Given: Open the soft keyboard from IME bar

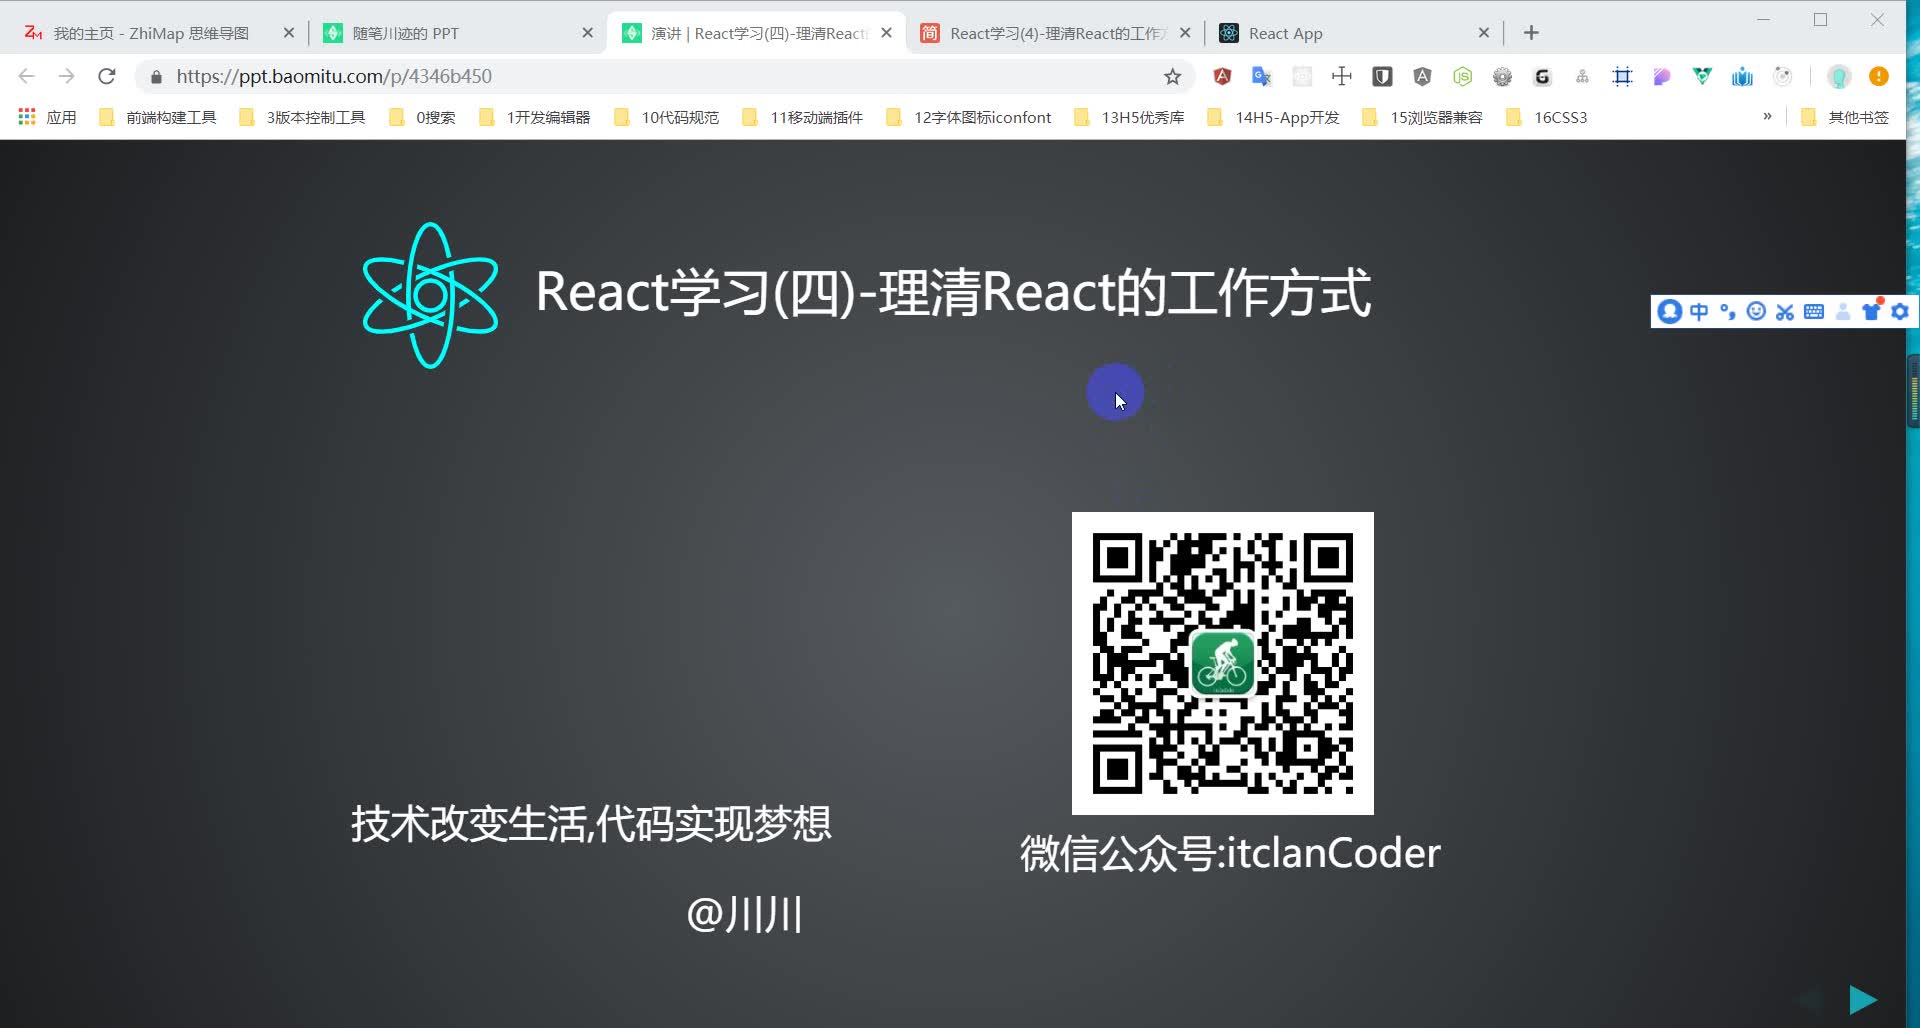Looking at the screenshot, I should click(x=1814, y=311).
